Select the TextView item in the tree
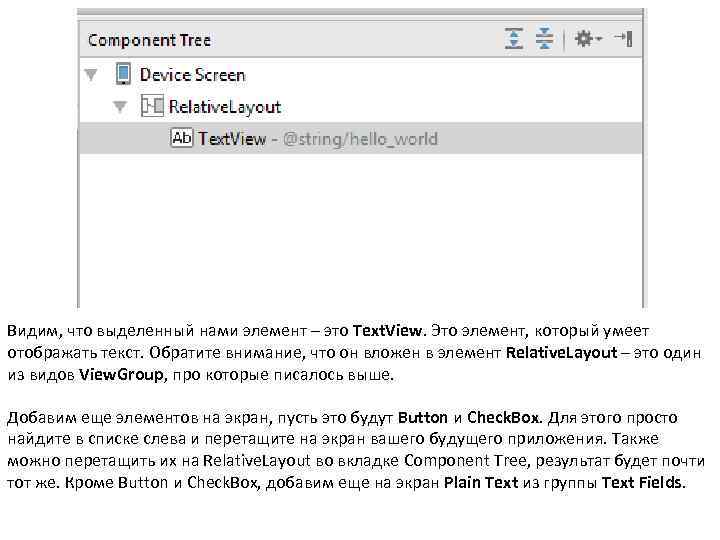 tap(232, 139)
